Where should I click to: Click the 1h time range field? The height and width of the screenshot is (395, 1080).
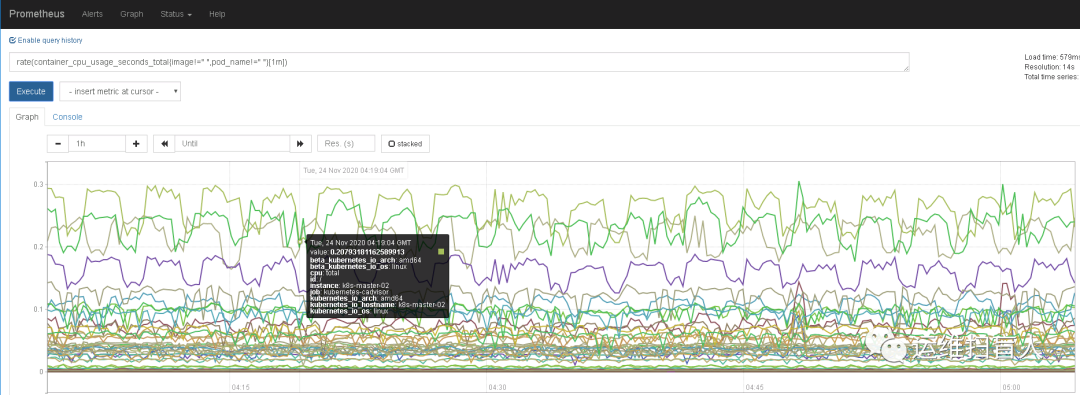(97, 143)
